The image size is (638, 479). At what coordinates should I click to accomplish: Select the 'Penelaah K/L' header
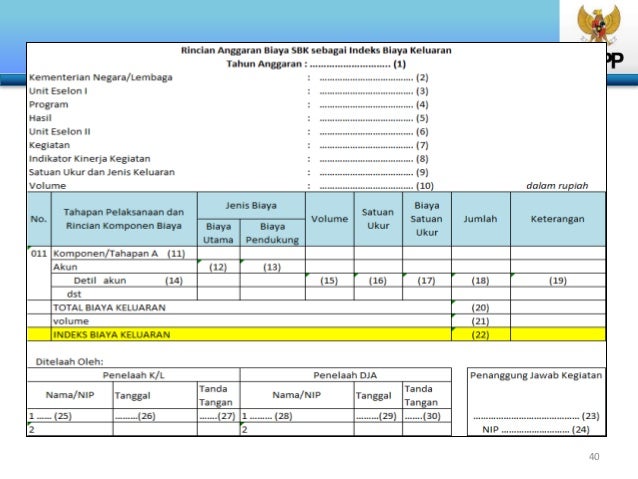point(134,375)
